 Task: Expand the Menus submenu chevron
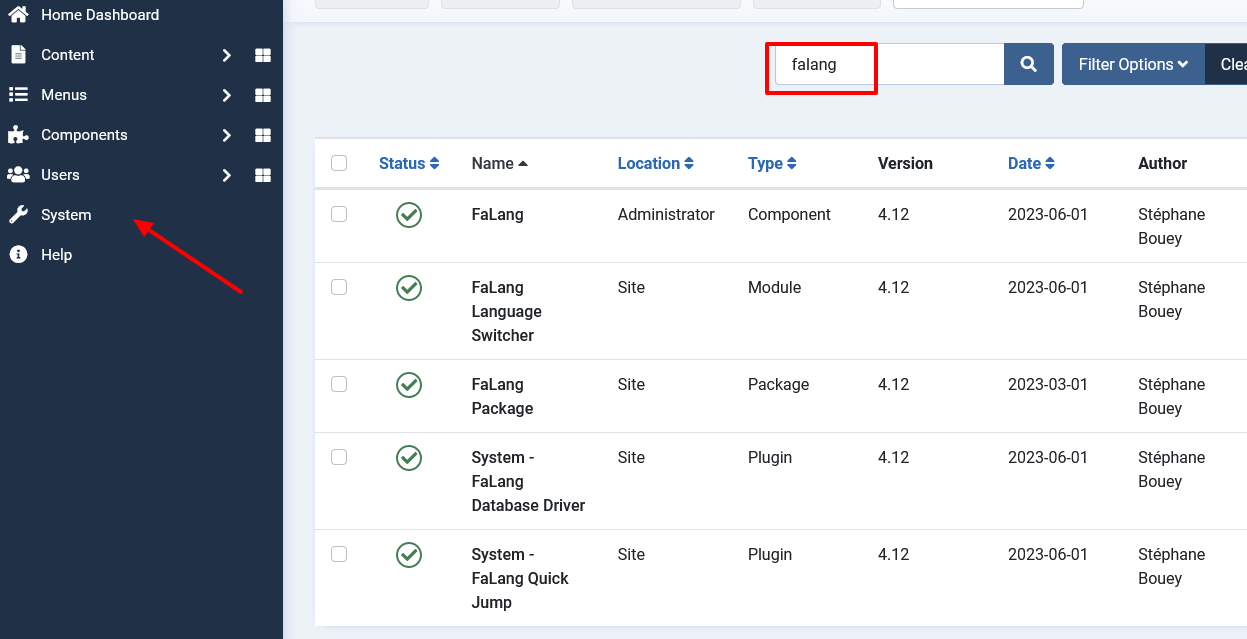[x=227, y=95]
